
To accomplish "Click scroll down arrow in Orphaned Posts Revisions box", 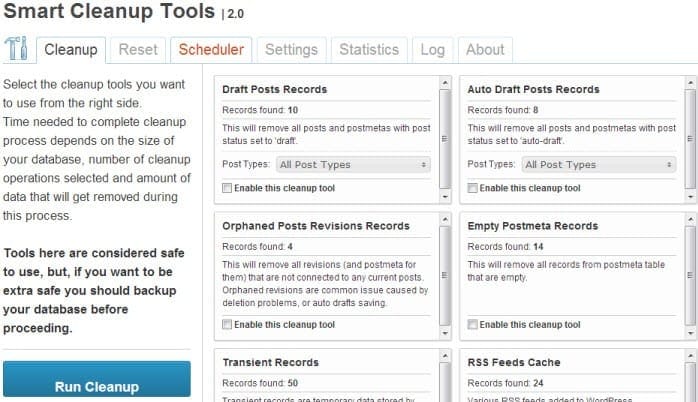I will (x=445, y=333).
